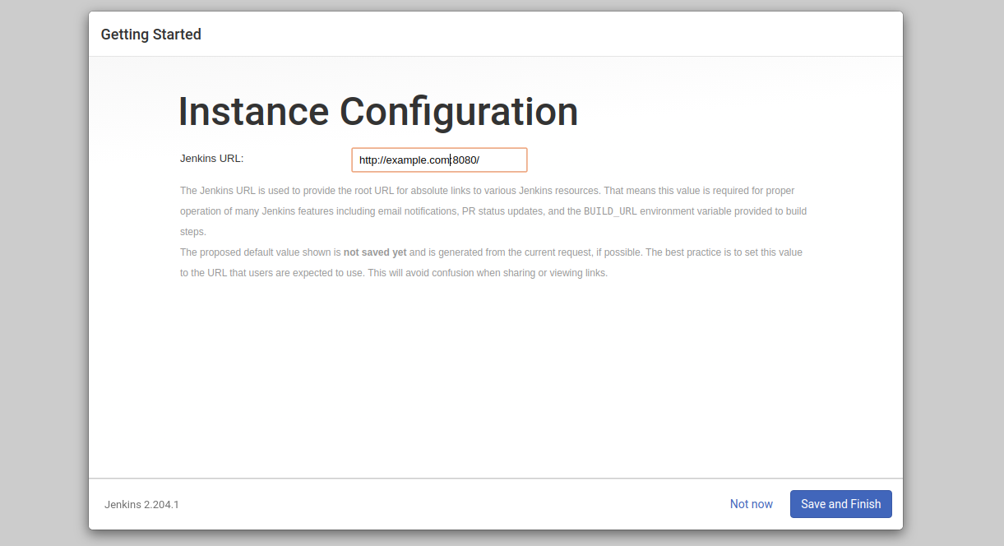Choose the Not now link
Image resolution: width=1004 pixels, height=546 pixels.
point(751,504)
